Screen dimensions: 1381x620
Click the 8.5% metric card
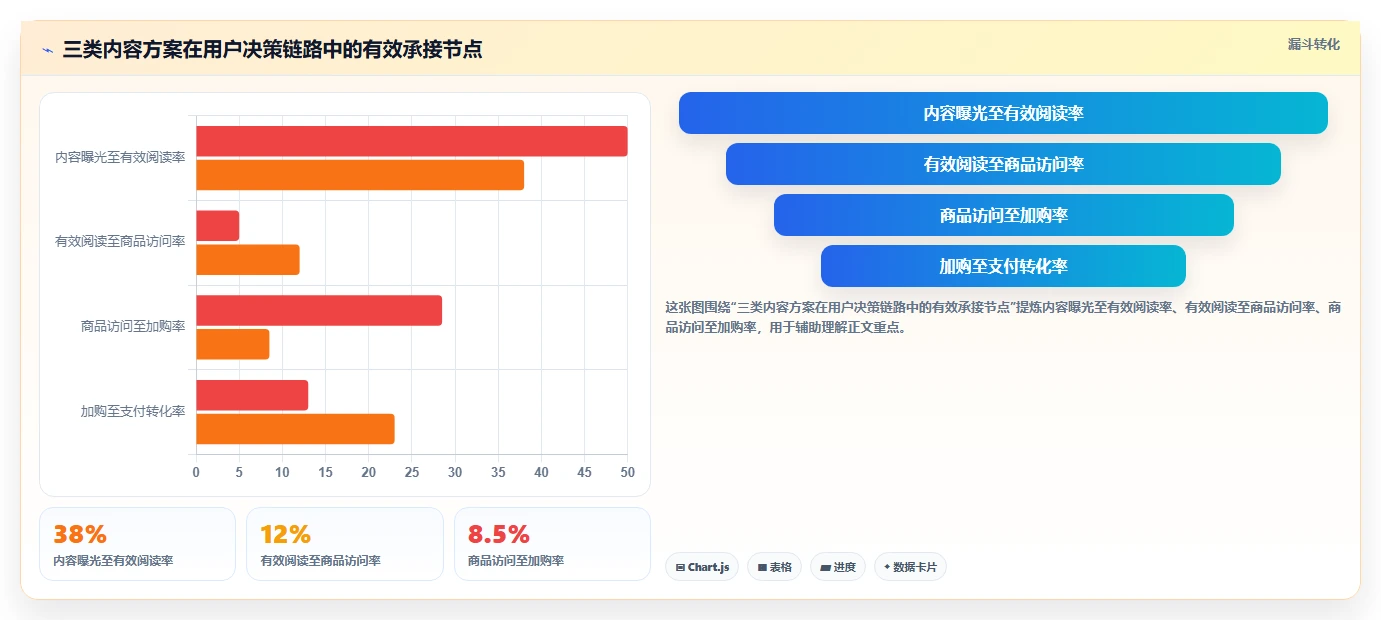[552, 544]
